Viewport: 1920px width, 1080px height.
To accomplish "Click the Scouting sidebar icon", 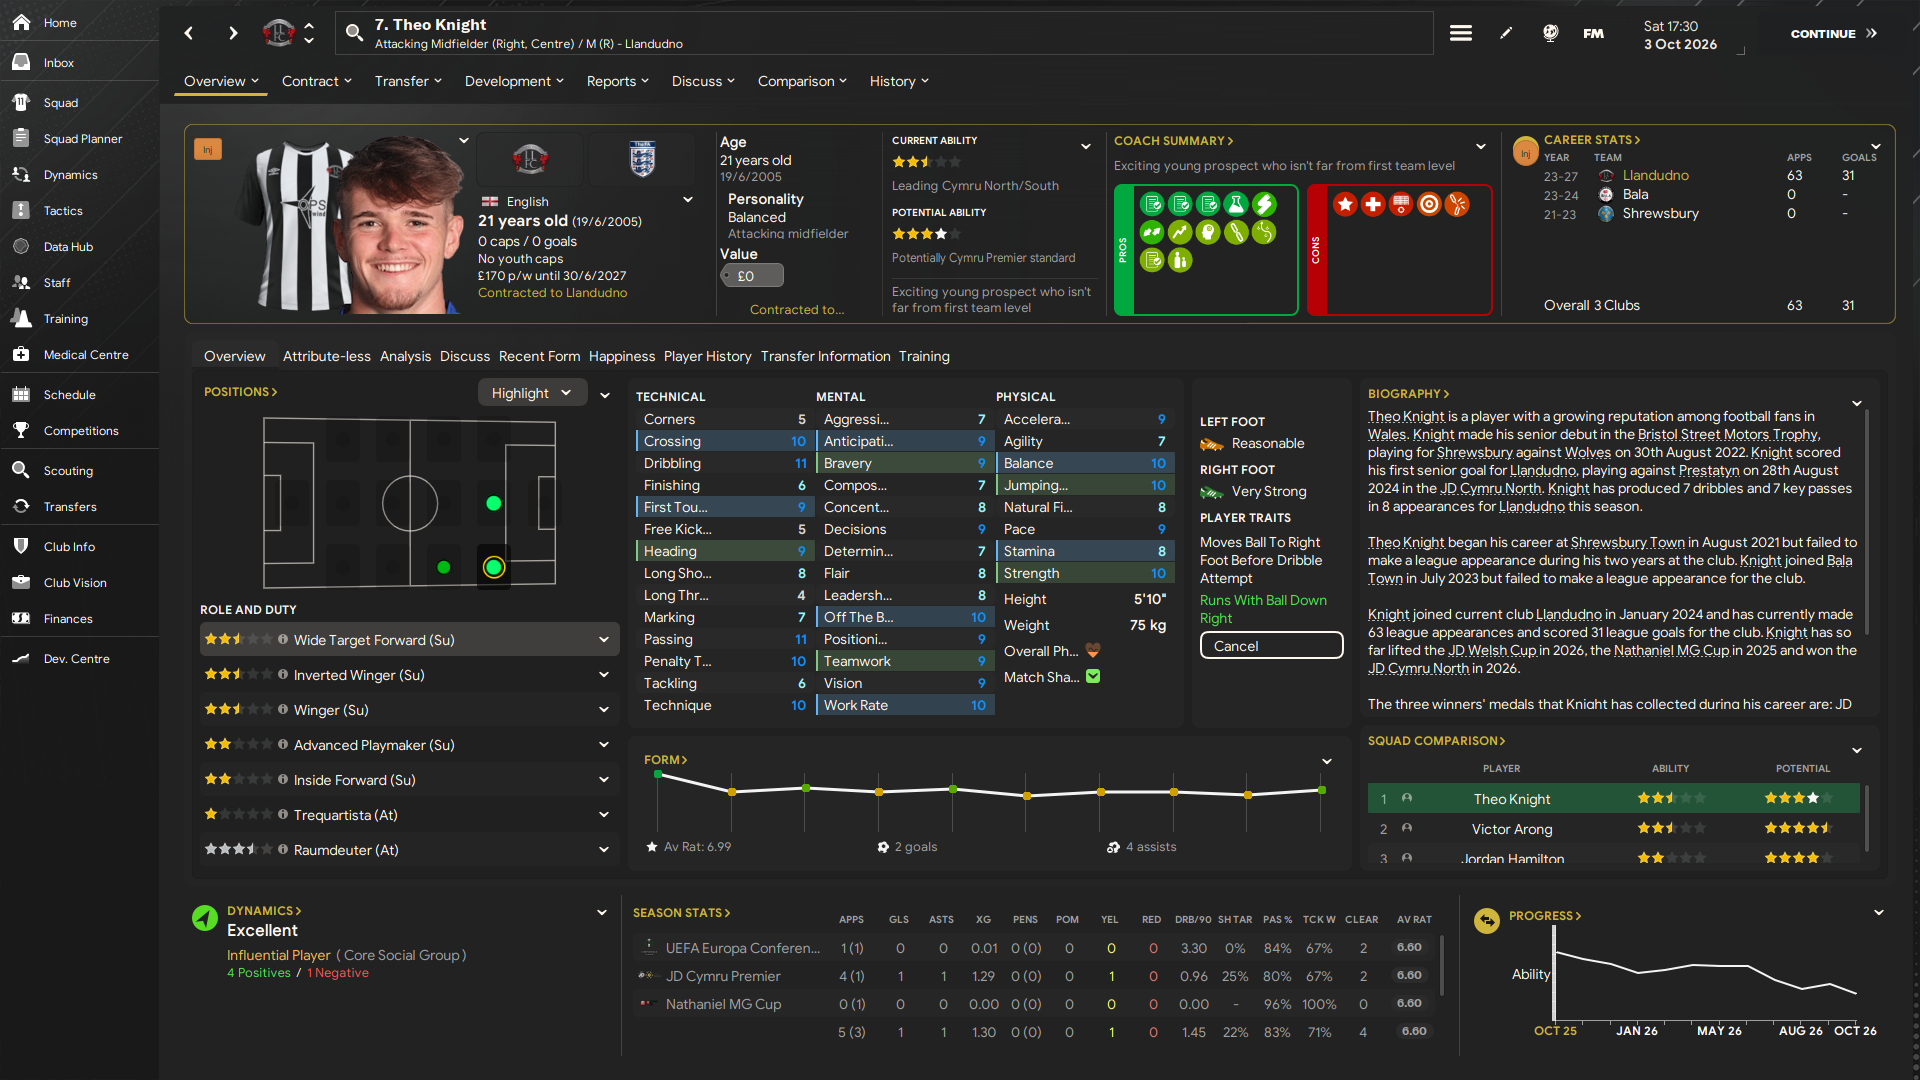I will click(x=21, y=471).
